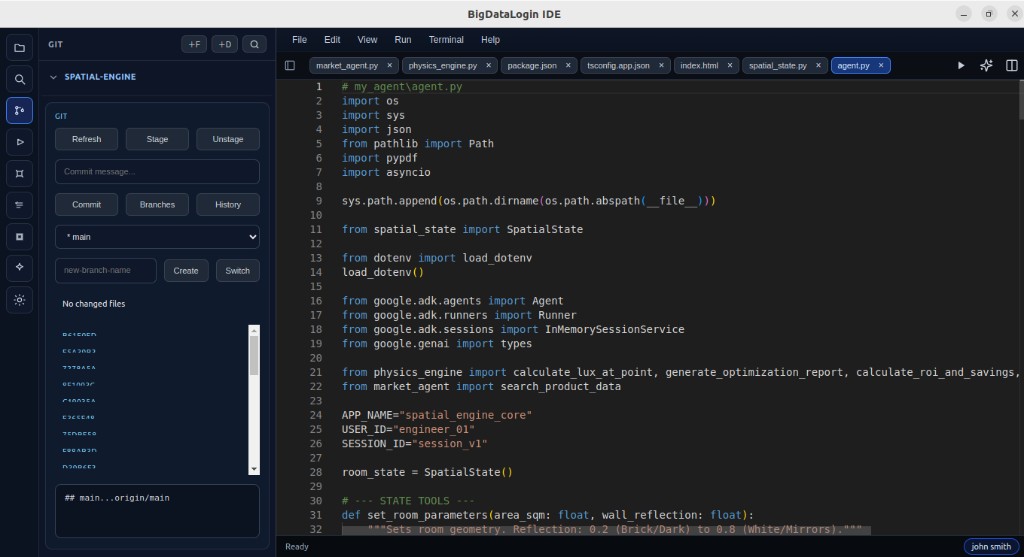Viewport: 1024px width, 557px height.
Task: Click the search button in GIT header
Action: (255, 44)
